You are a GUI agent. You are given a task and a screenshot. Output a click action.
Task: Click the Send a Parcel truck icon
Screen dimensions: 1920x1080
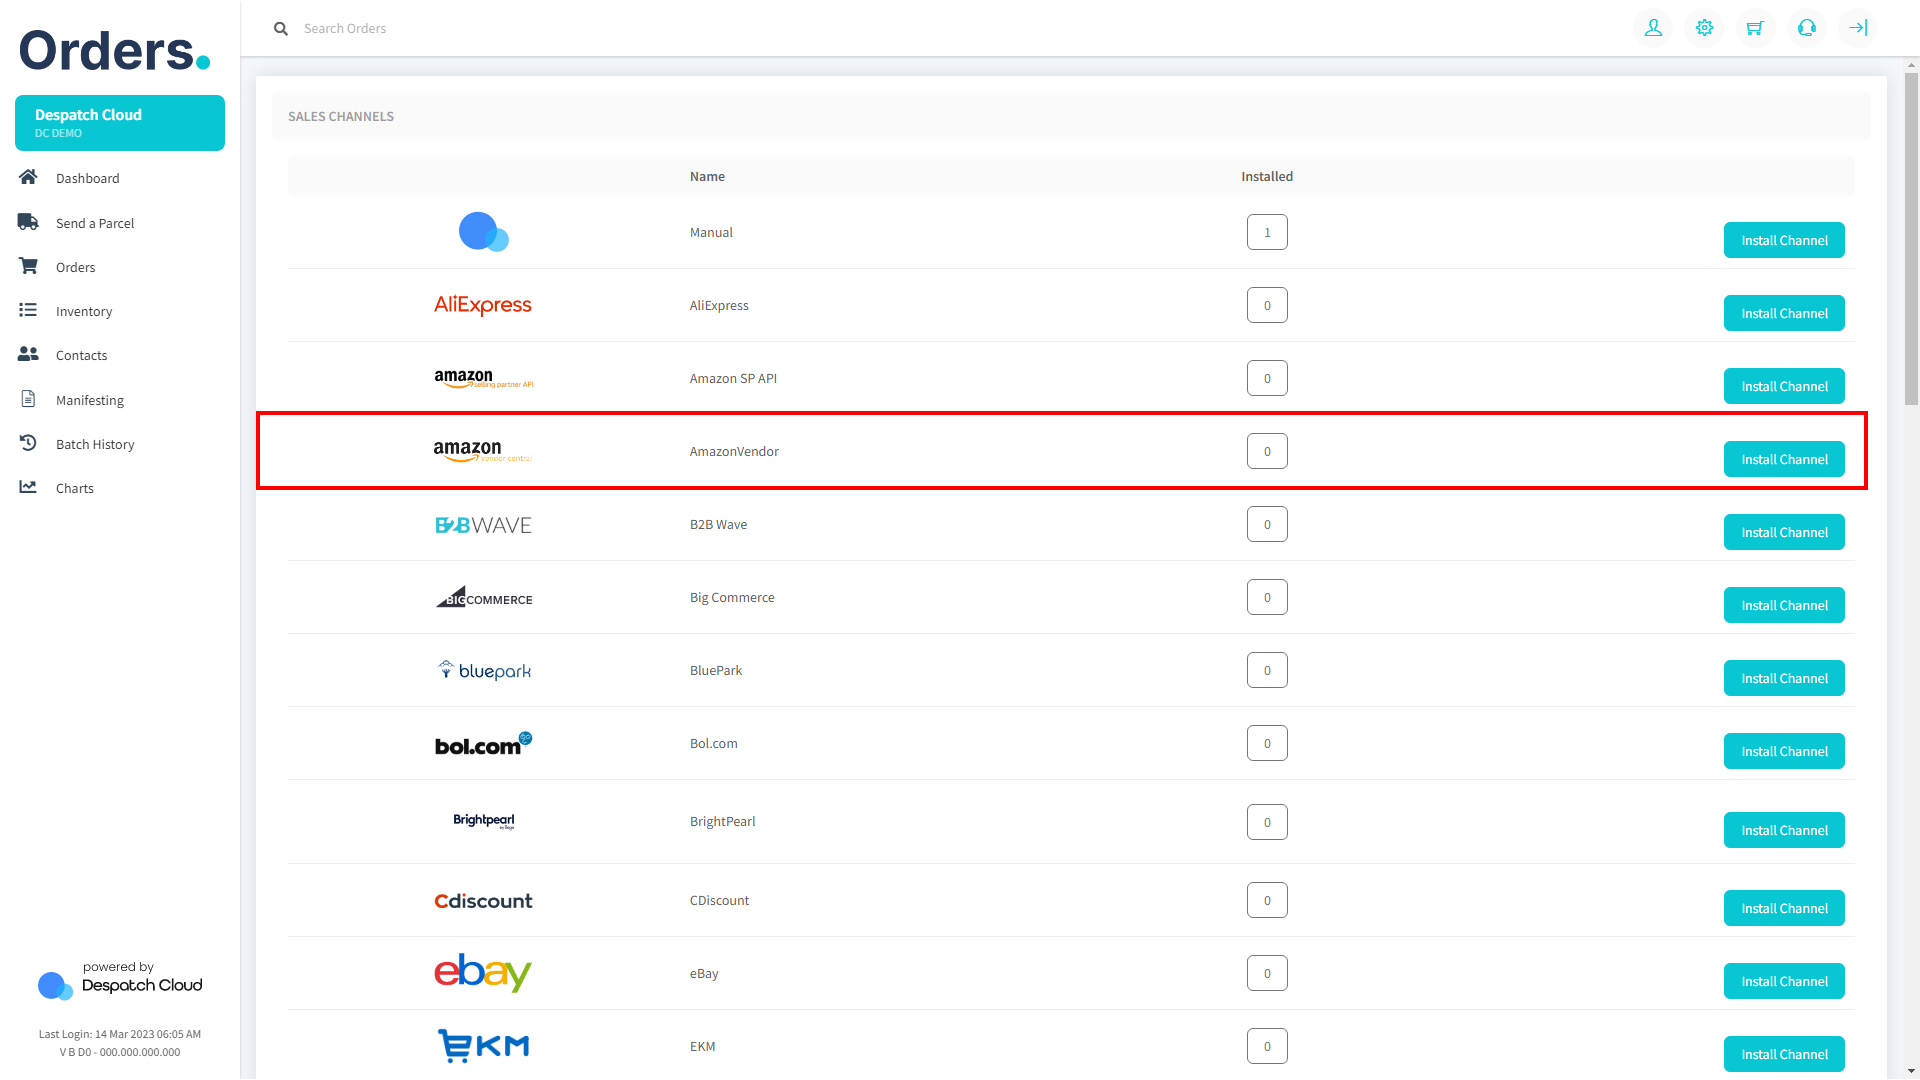coord(28,222)
